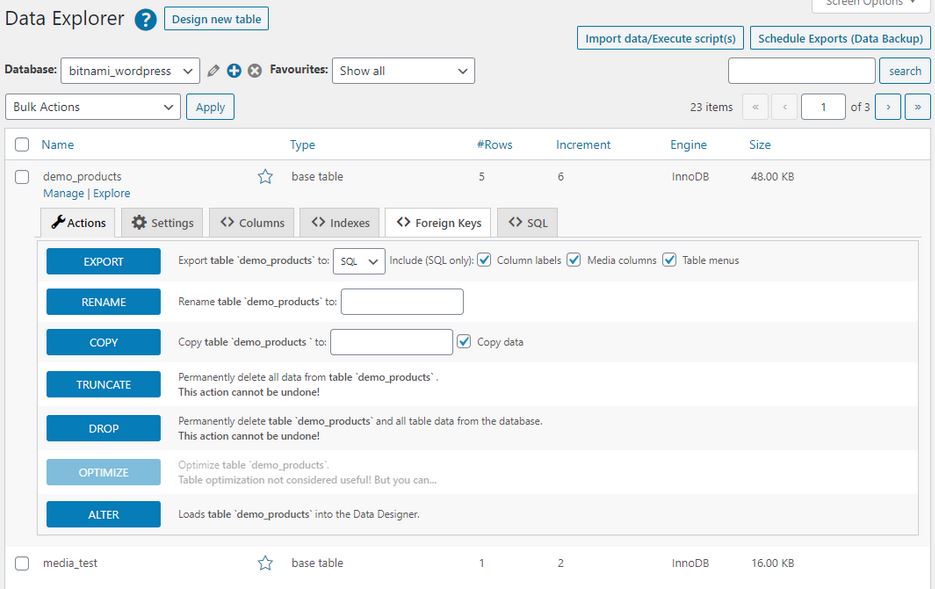Focus the search text field
This screenshot has width=935, height=589.
tap(801, 71)
